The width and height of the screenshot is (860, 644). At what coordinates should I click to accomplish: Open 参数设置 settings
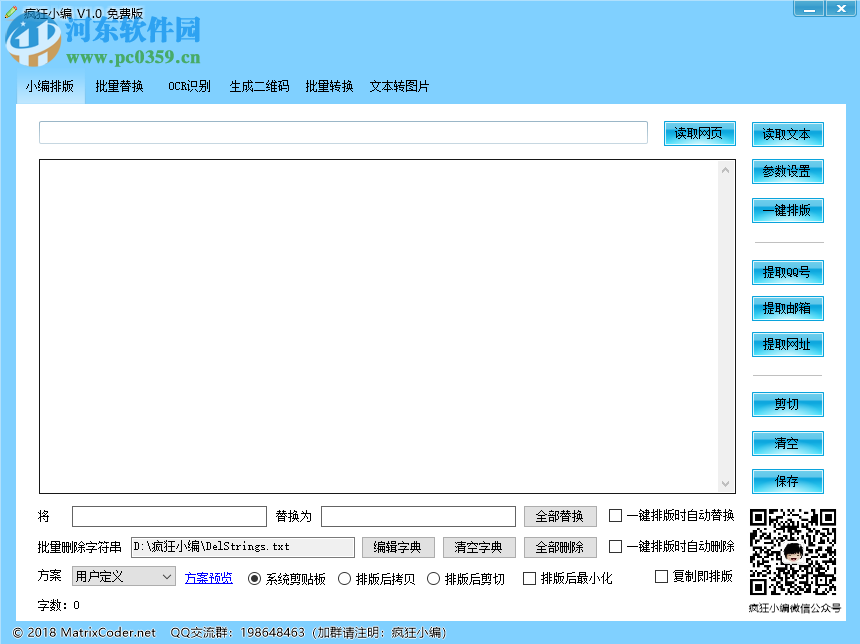click(x=787, y=172)
